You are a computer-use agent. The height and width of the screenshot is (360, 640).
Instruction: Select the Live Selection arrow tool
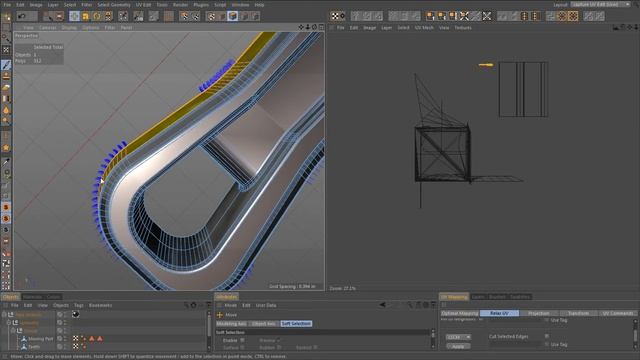[49, 16]
